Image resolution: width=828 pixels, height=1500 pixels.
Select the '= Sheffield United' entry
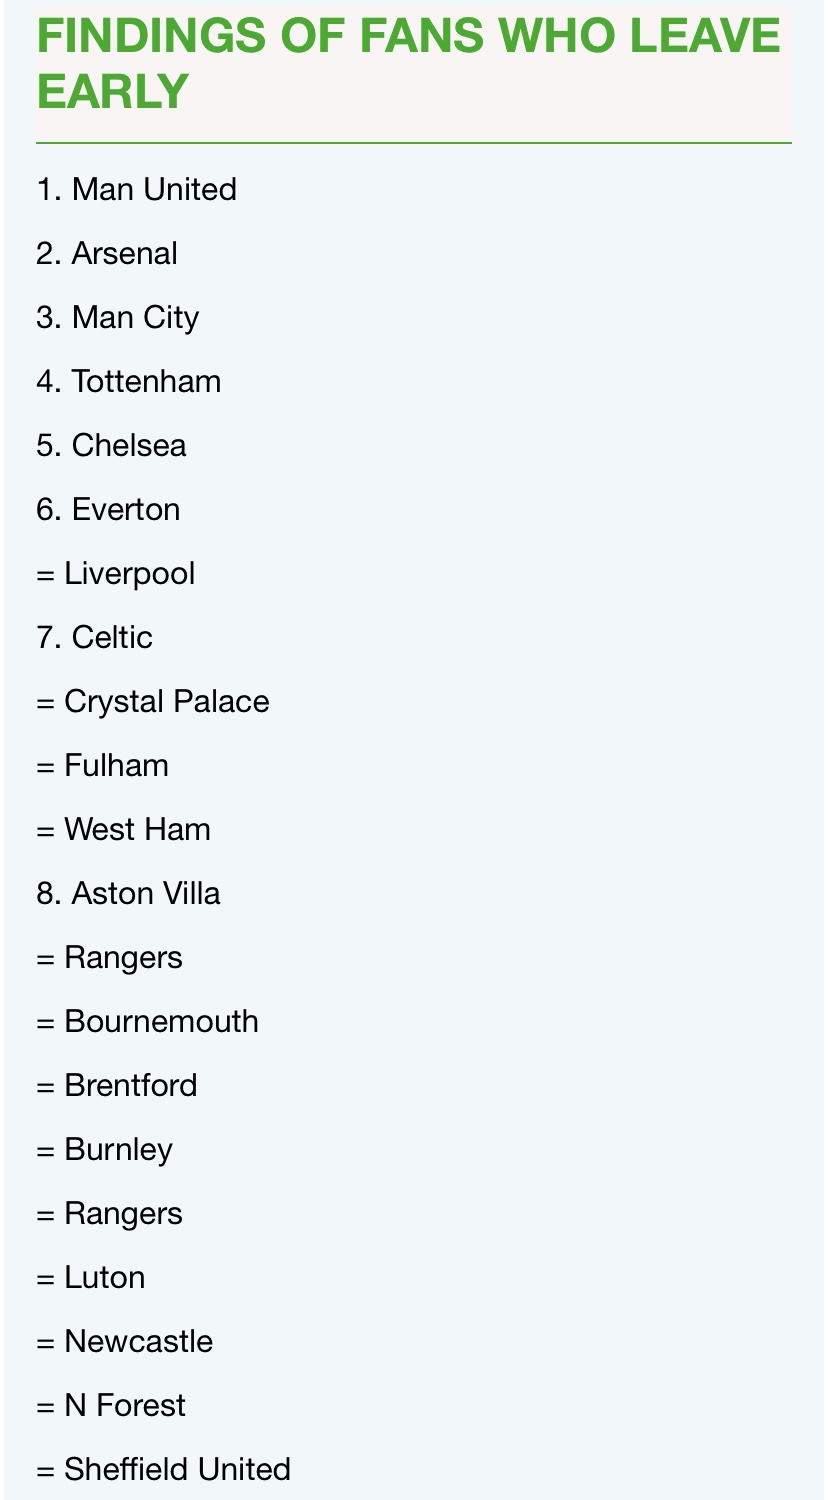(x=164, y=1469)
